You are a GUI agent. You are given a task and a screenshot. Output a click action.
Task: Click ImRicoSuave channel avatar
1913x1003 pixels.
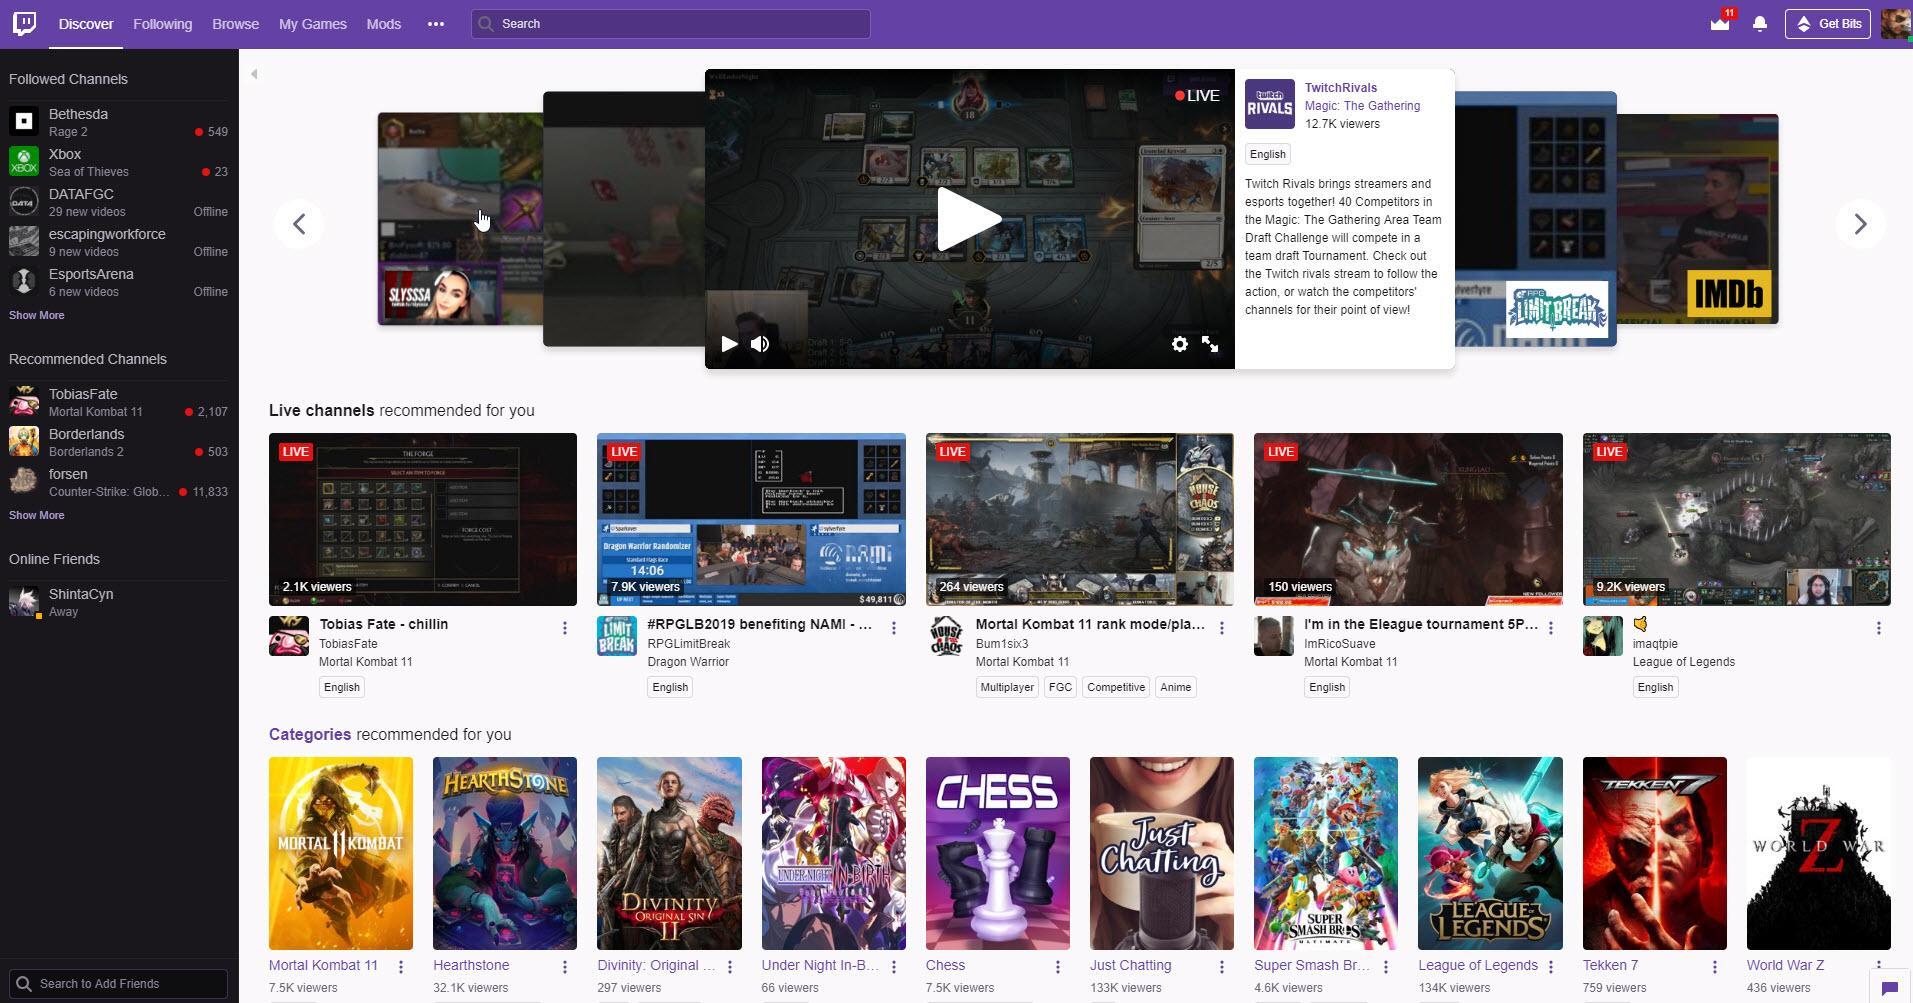pos(1274,636)
